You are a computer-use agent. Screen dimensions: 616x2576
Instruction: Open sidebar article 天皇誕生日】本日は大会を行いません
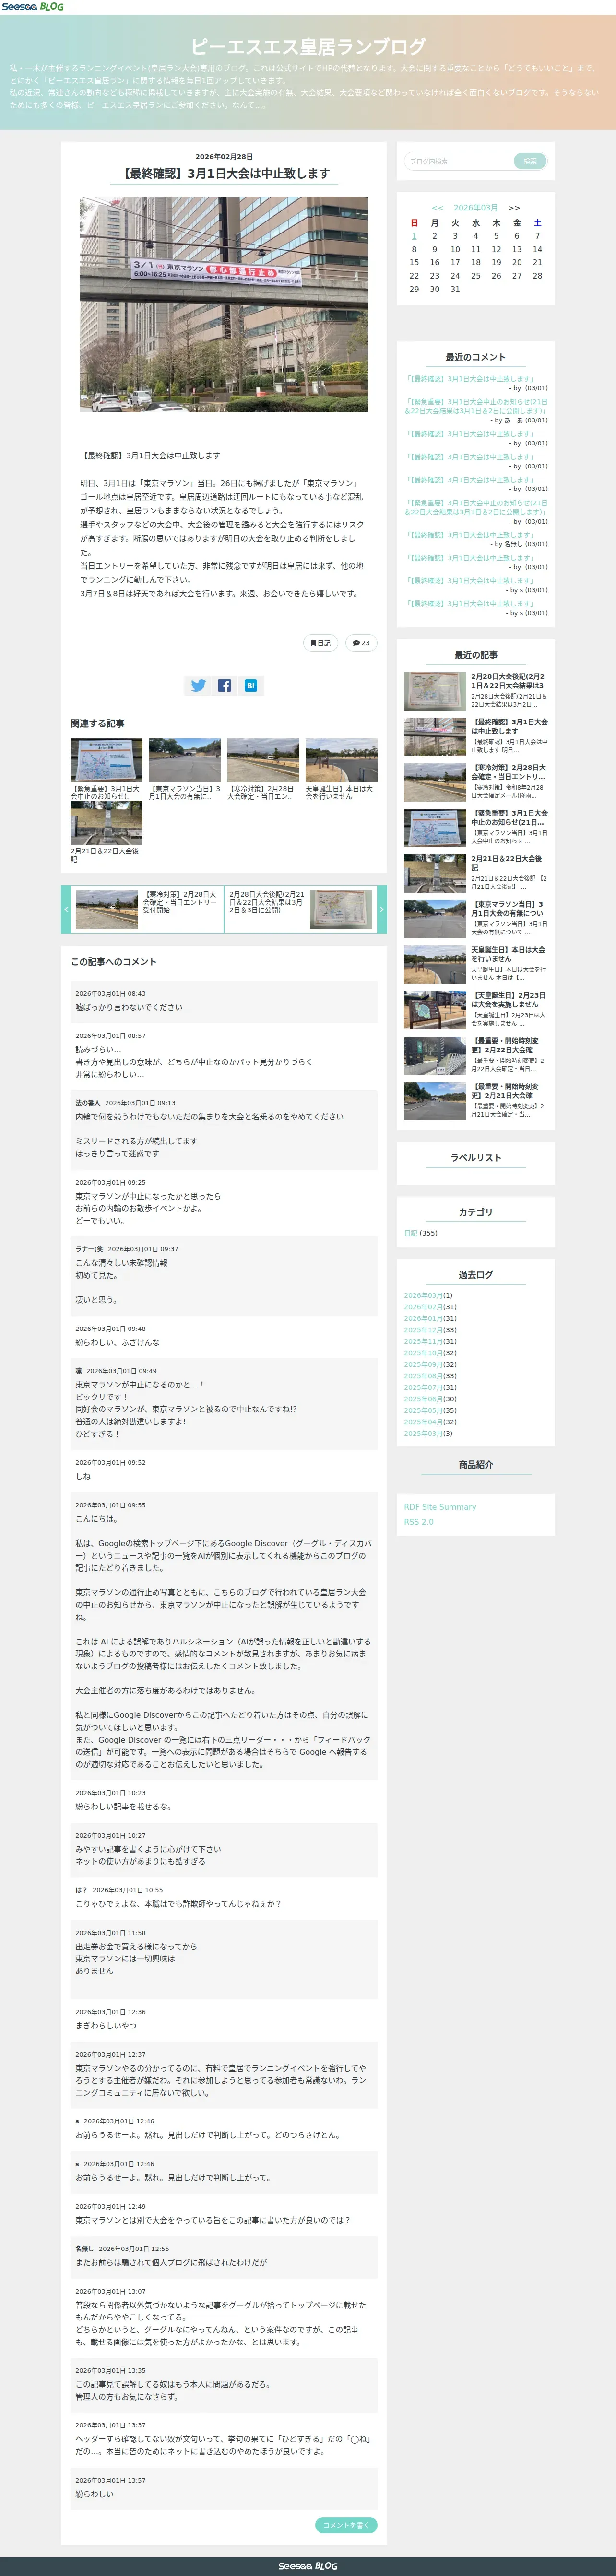tap(476, 964)
